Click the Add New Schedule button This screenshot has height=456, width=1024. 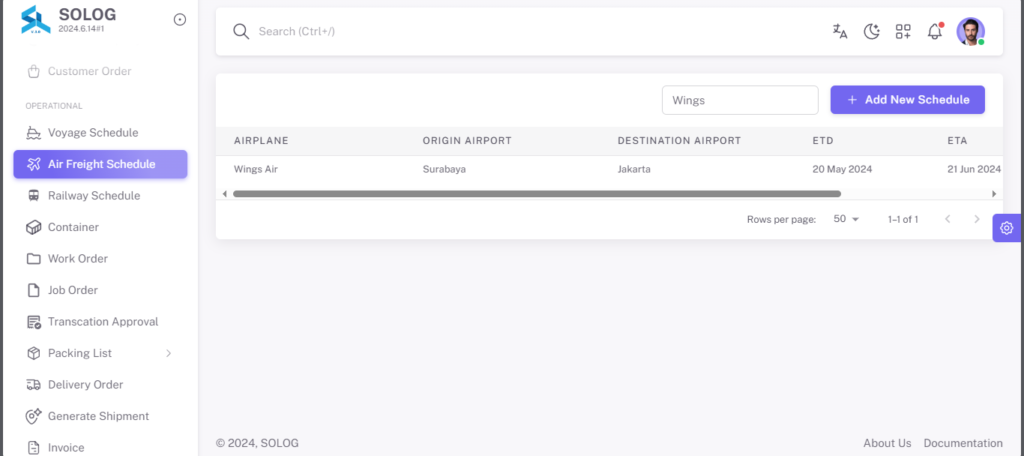point(908,100)
